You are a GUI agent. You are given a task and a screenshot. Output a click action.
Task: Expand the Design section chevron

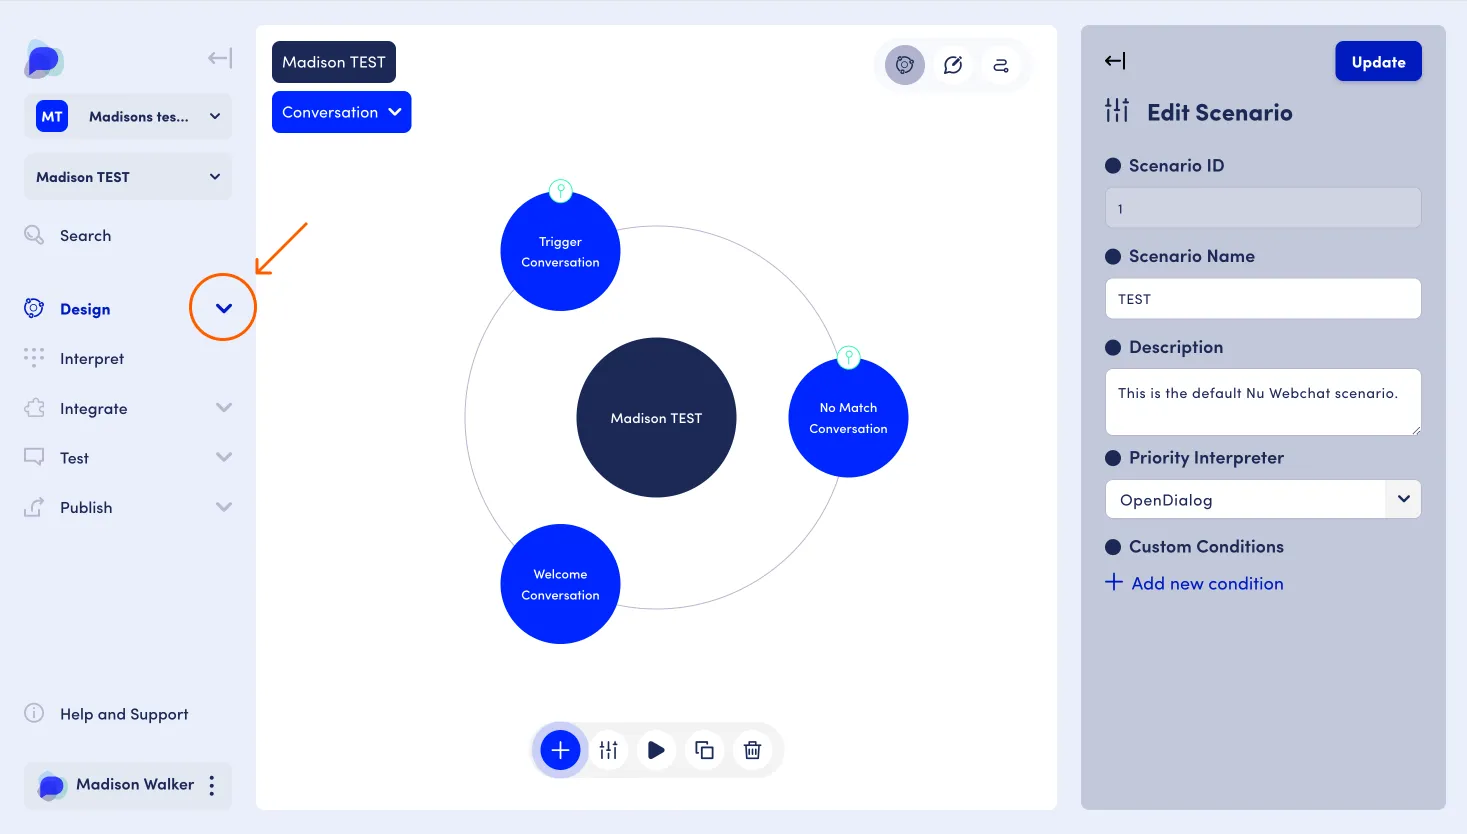(x=224, y=308)
